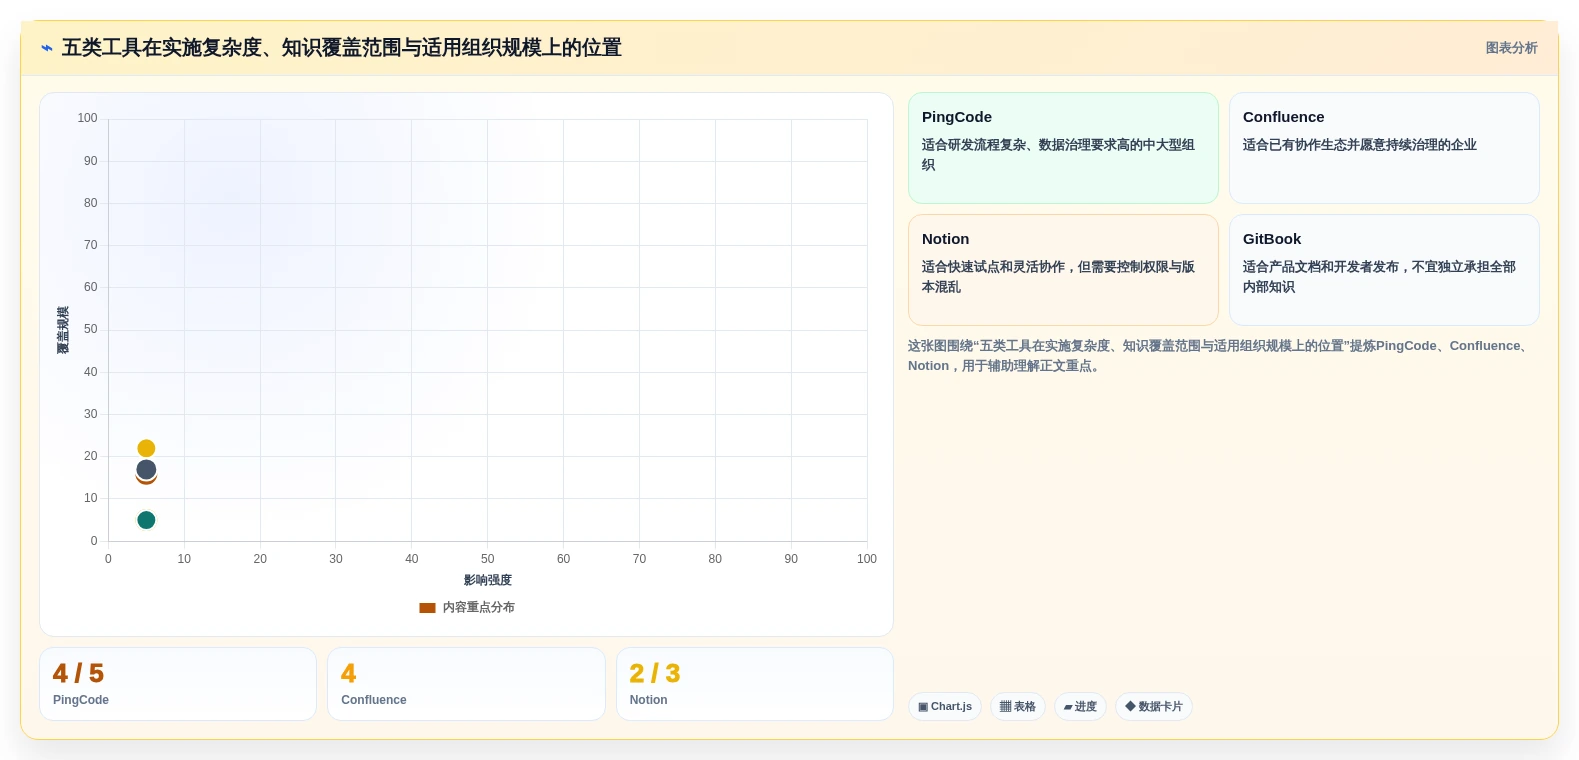Click the Chart.js chip square icon

[x=923, y=707]
